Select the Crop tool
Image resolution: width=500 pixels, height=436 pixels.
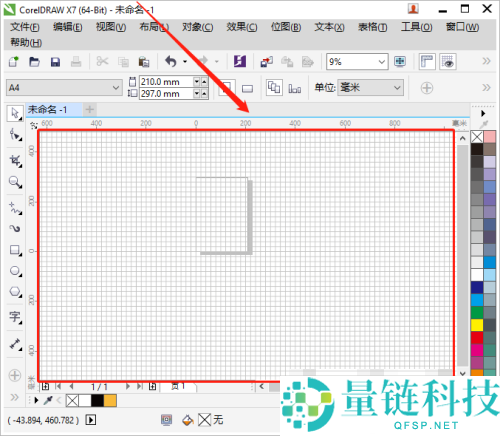pos(15,161)
